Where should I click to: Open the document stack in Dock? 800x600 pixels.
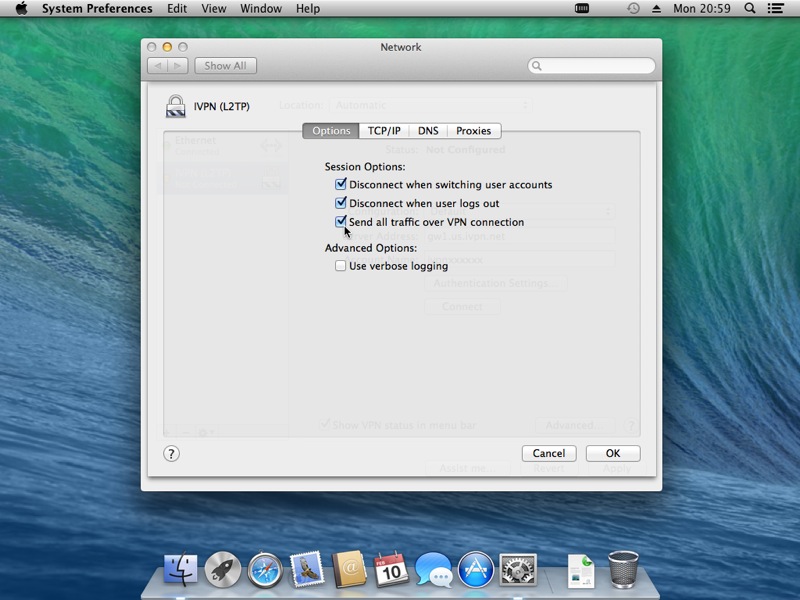click(581, 570)
